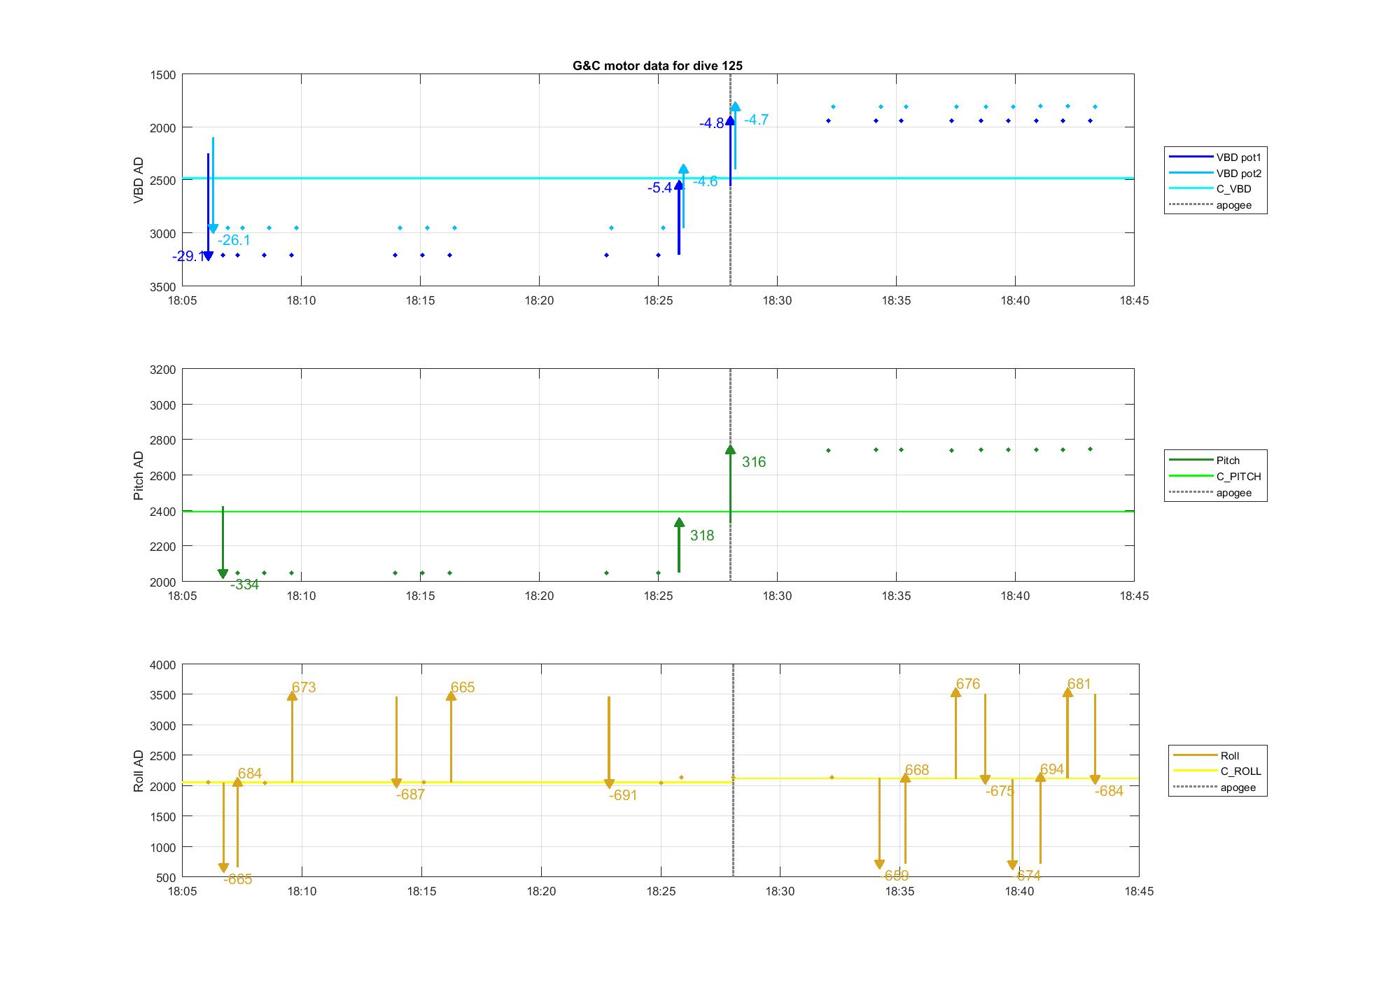Image resolution: width=1400 pixels, height=986 pixels.
Task: Click the '-4.7' VBD annotation
Action: (756, 120)
